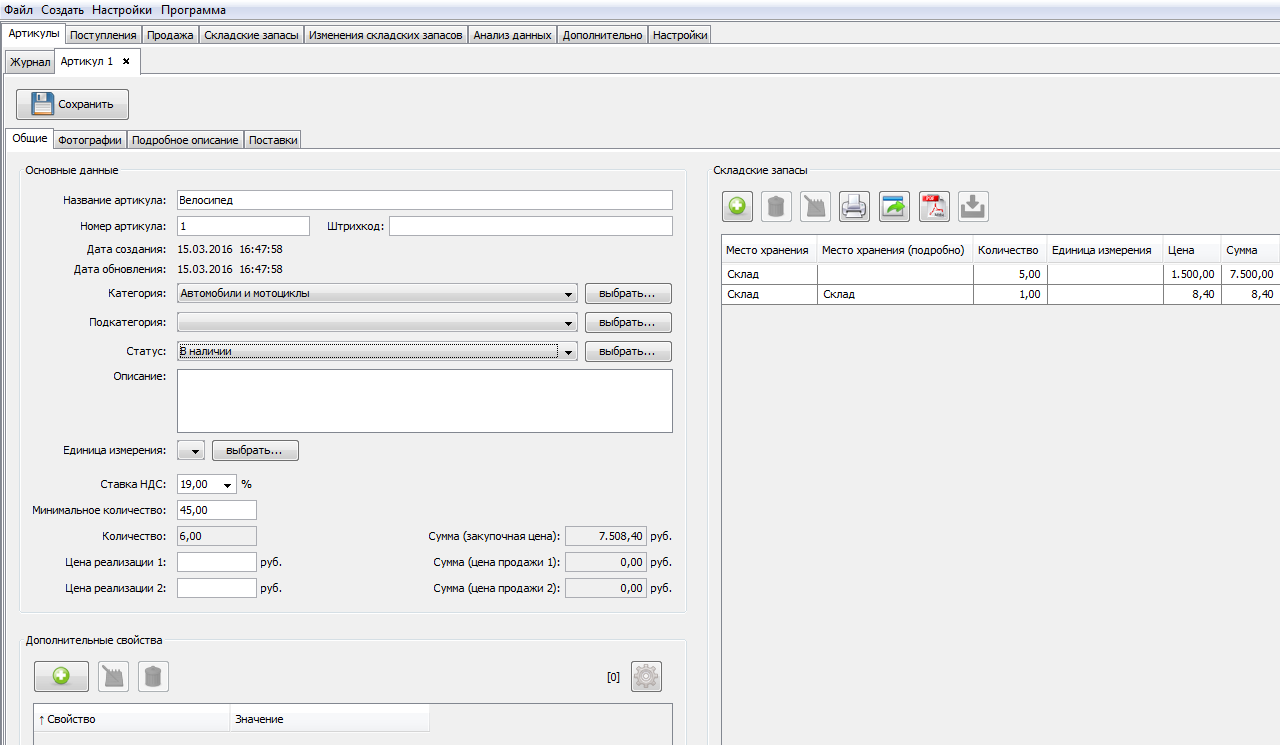Open the Единица измерения dropdown
This screenshot has height=745, width=1280.
pyautogui.click(x=191, y=451)
